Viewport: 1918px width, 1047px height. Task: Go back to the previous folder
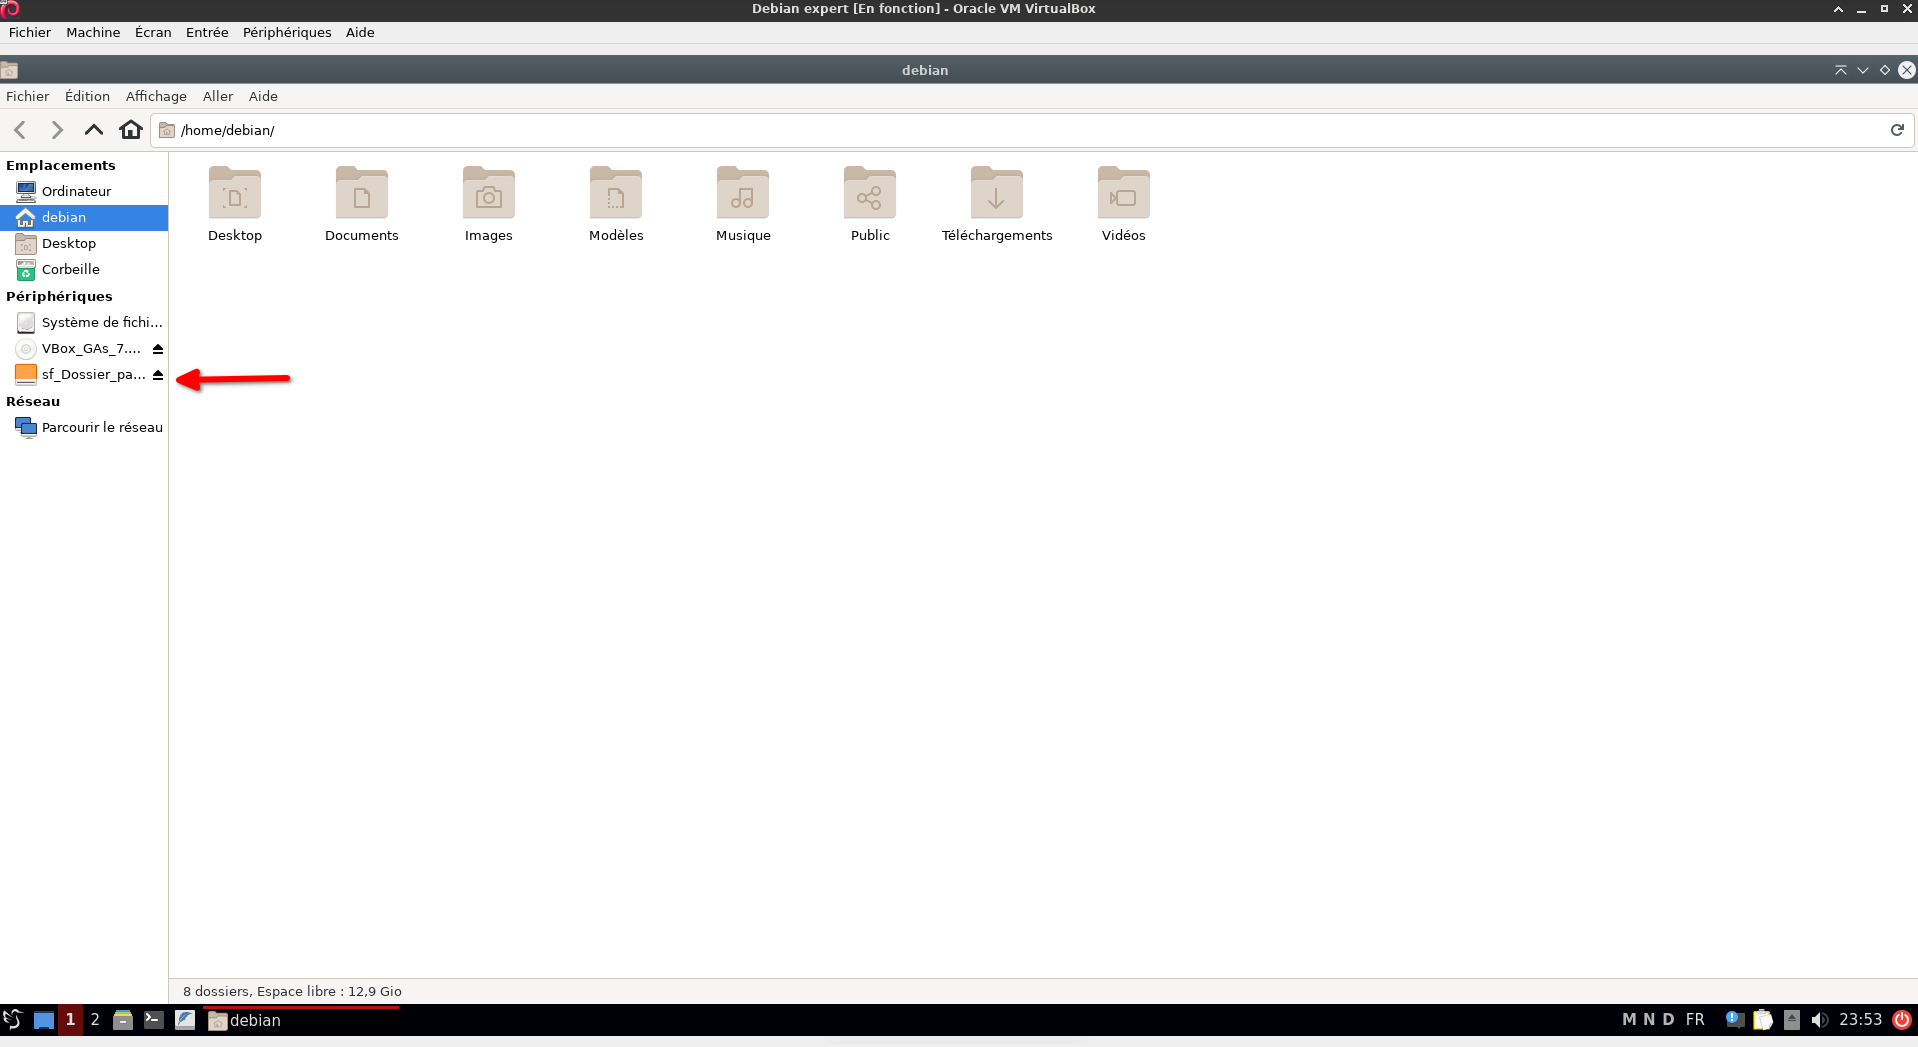point(20,130)
